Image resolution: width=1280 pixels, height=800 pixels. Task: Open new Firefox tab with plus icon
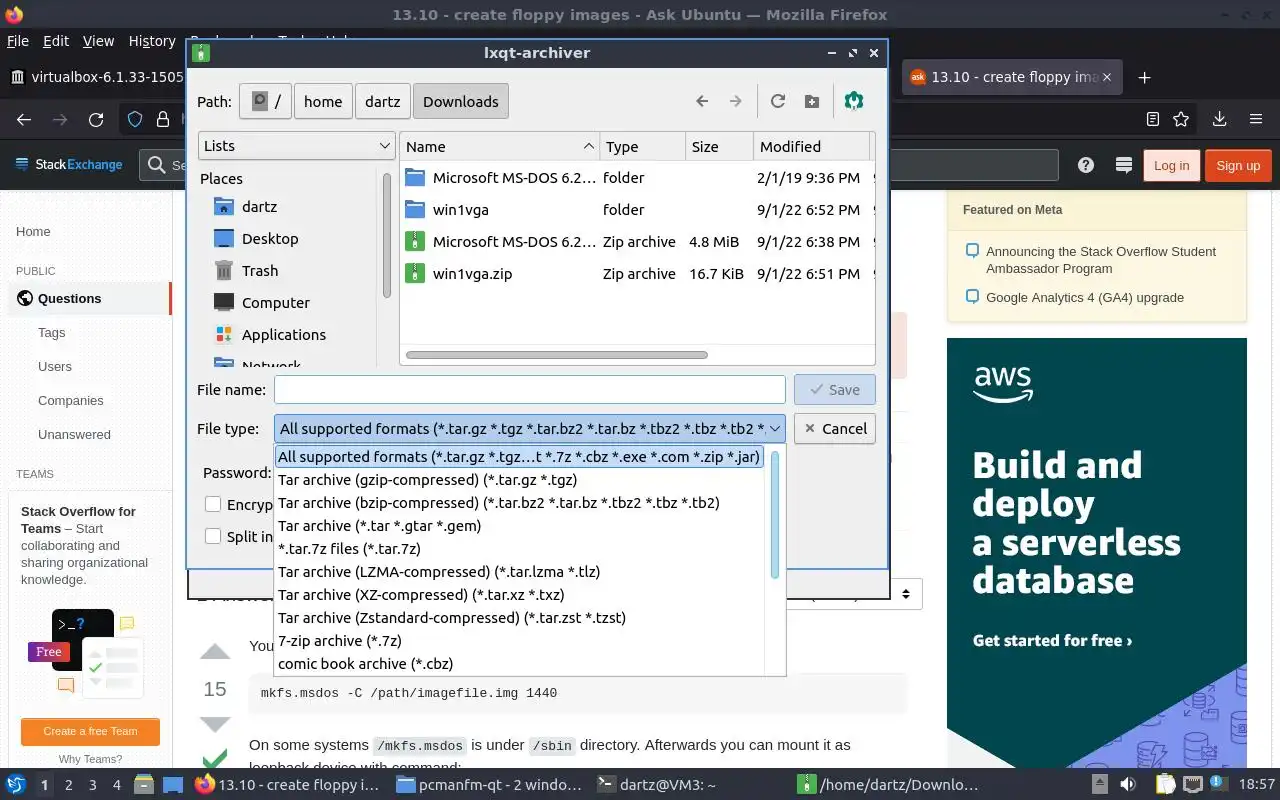tap(1145, 77)
